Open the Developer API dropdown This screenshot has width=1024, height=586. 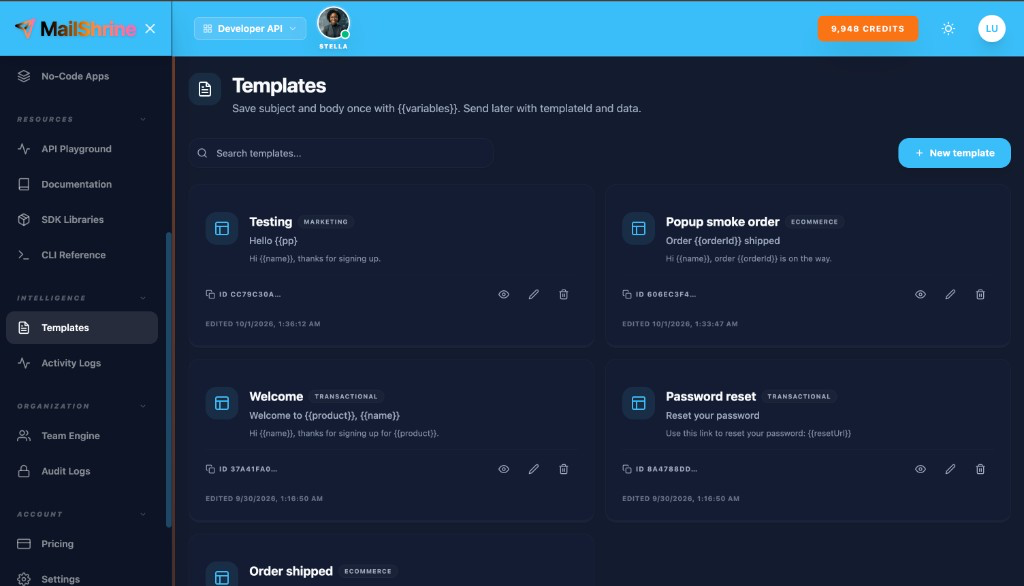pos(249,29)
